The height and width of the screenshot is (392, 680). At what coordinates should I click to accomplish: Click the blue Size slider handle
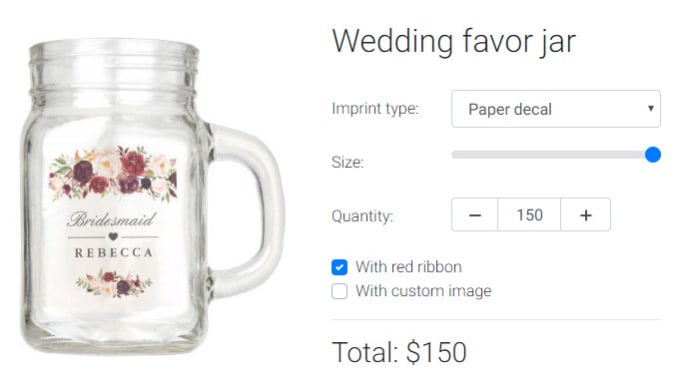[x=653, y=154]
